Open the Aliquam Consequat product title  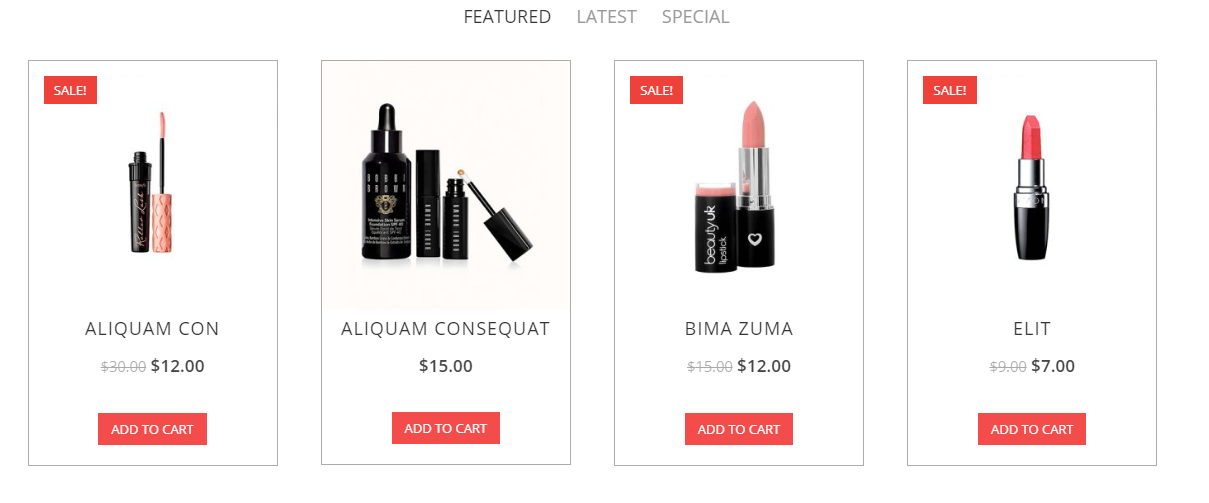(446, 329)
